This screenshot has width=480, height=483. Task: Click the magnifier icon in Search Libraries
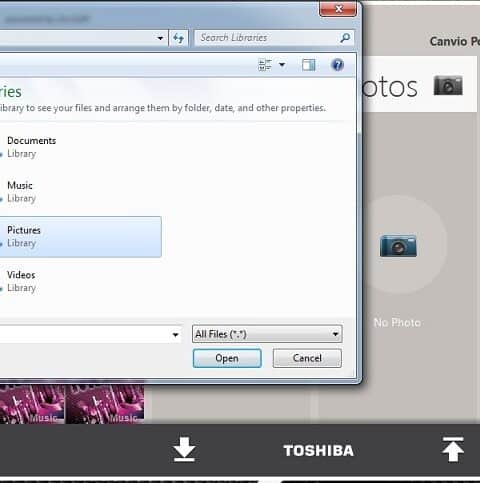345,38
